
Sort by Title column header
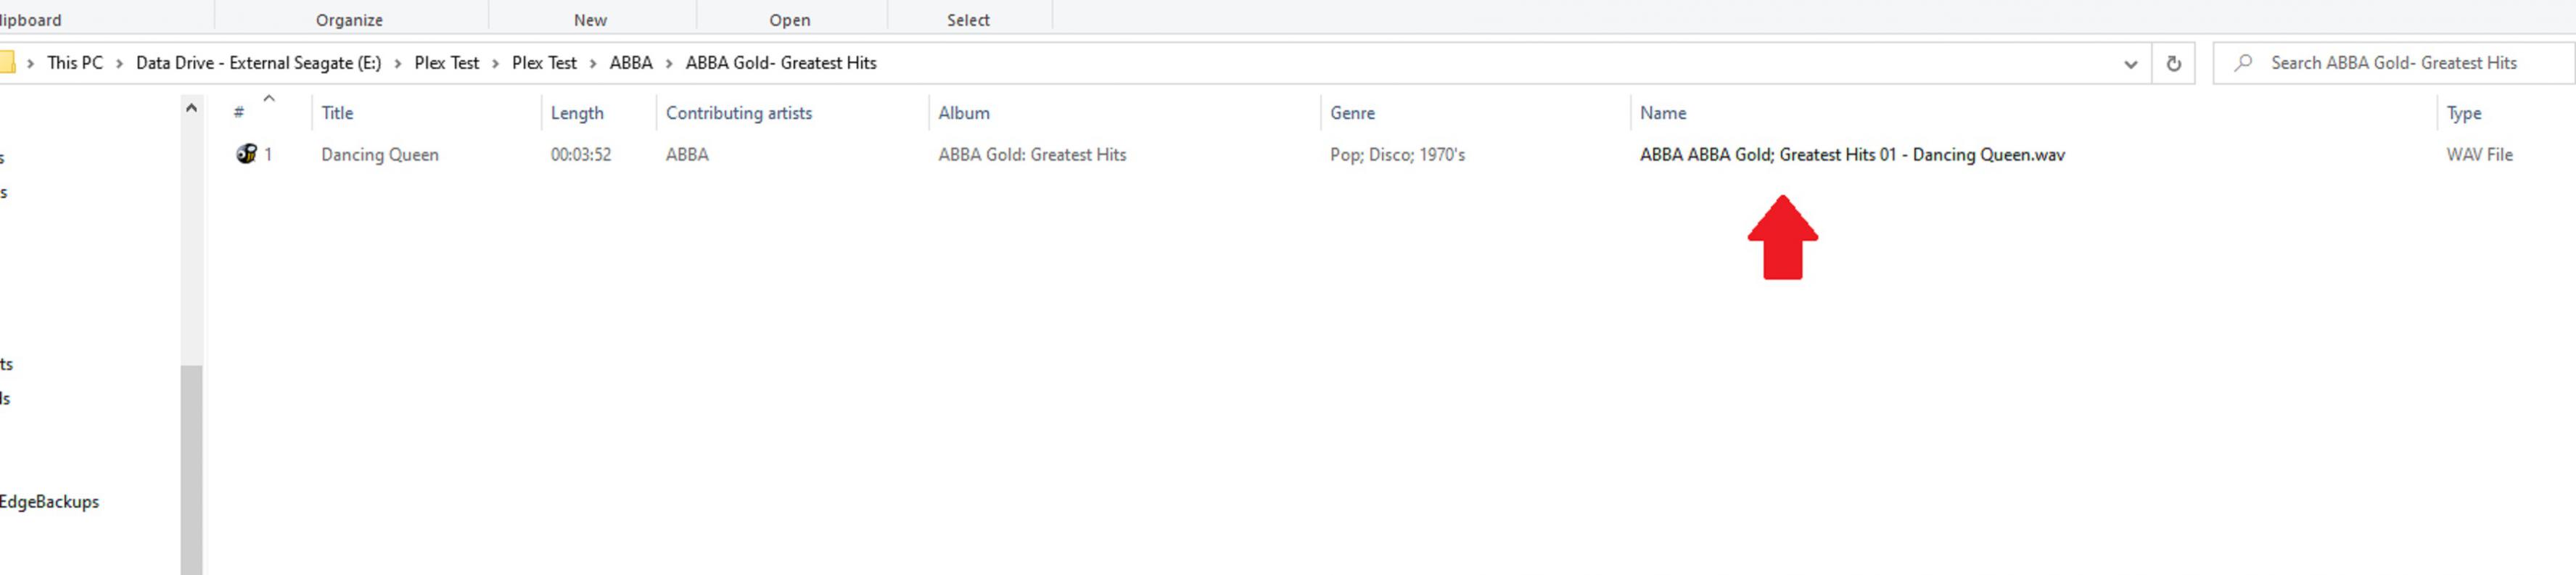337,113
